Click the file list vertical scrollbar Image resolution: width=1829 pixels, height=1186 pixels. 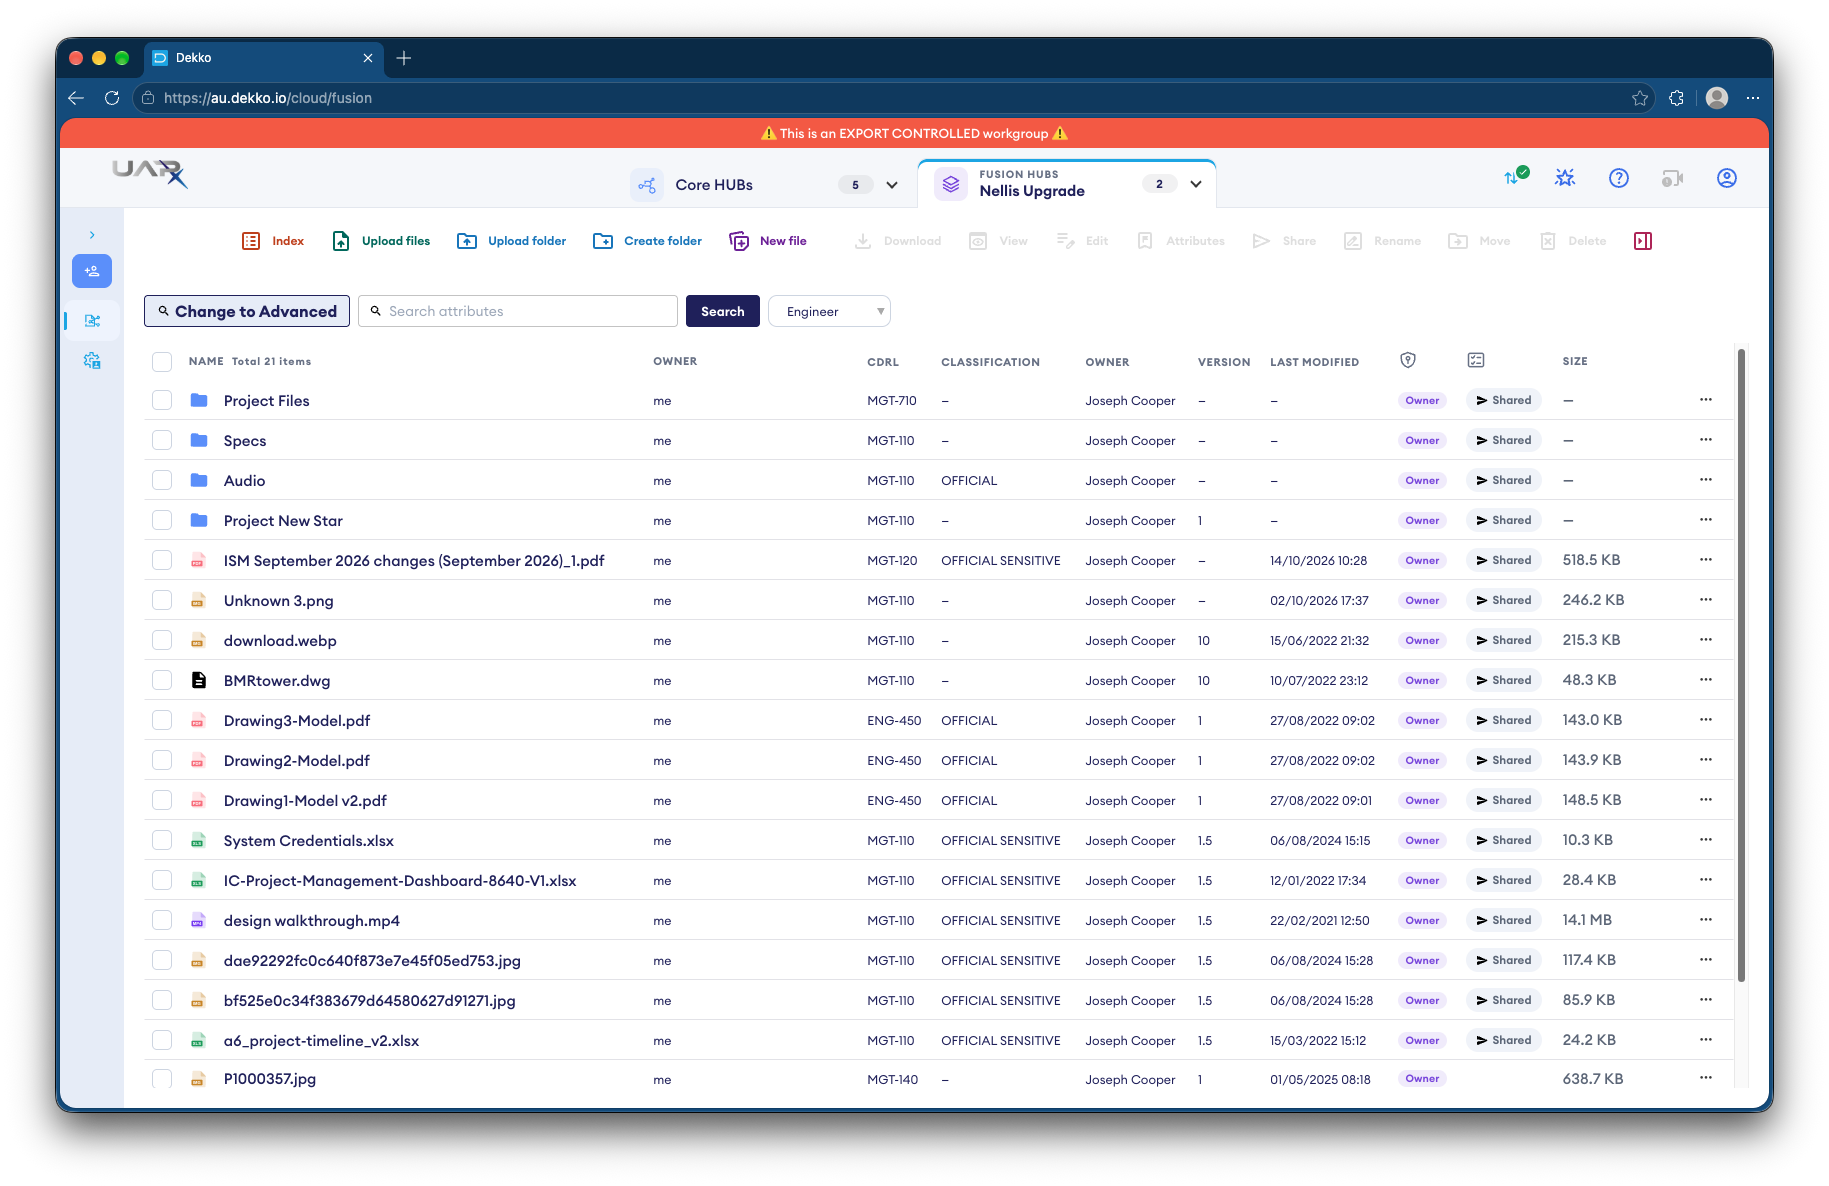point(1741,665)
